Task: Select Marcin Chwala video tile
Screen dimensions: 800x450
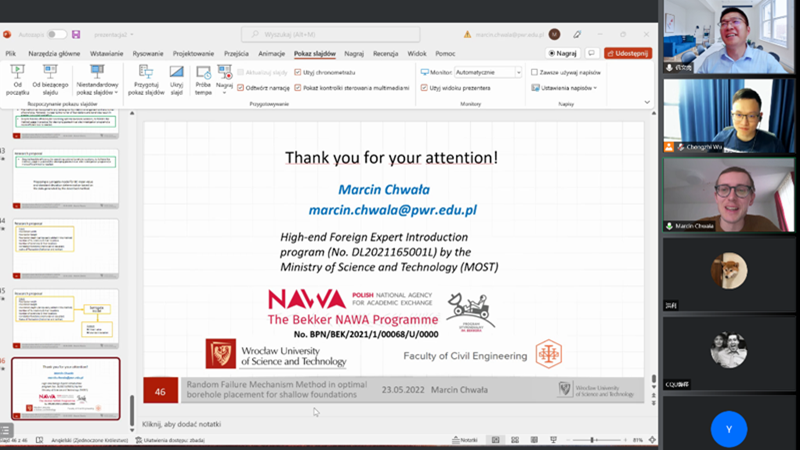Action: click(x=729, y=195)
